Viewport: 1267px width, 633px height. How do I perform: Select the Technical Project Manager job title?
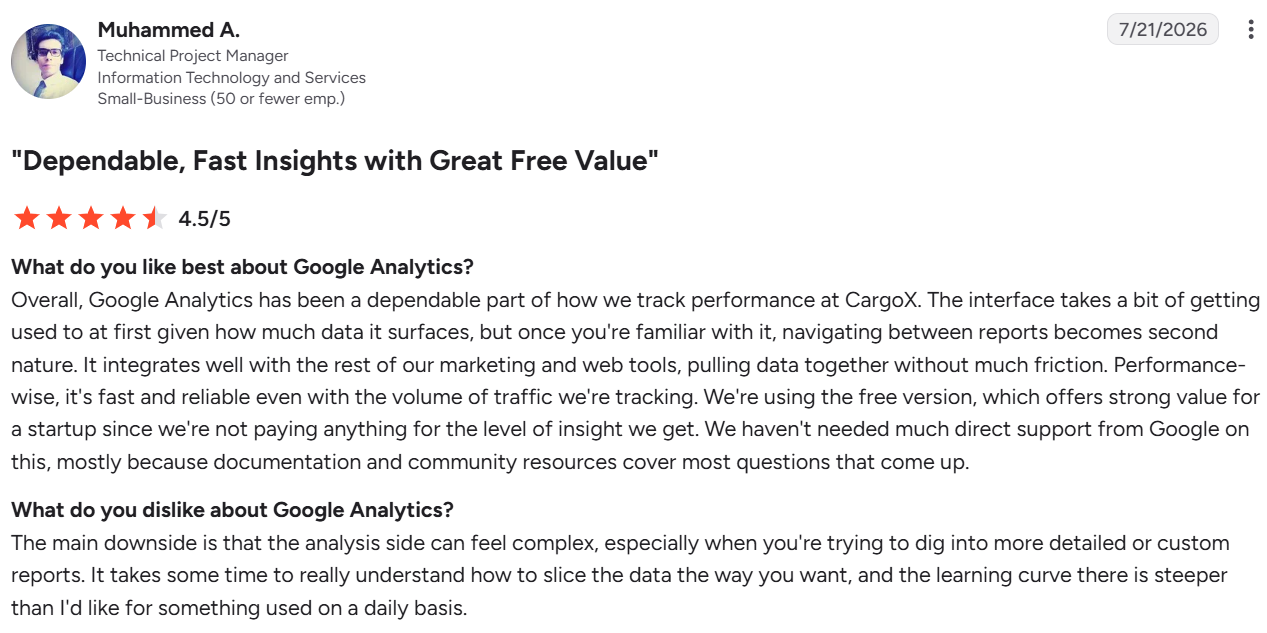(x=193, y=56)
